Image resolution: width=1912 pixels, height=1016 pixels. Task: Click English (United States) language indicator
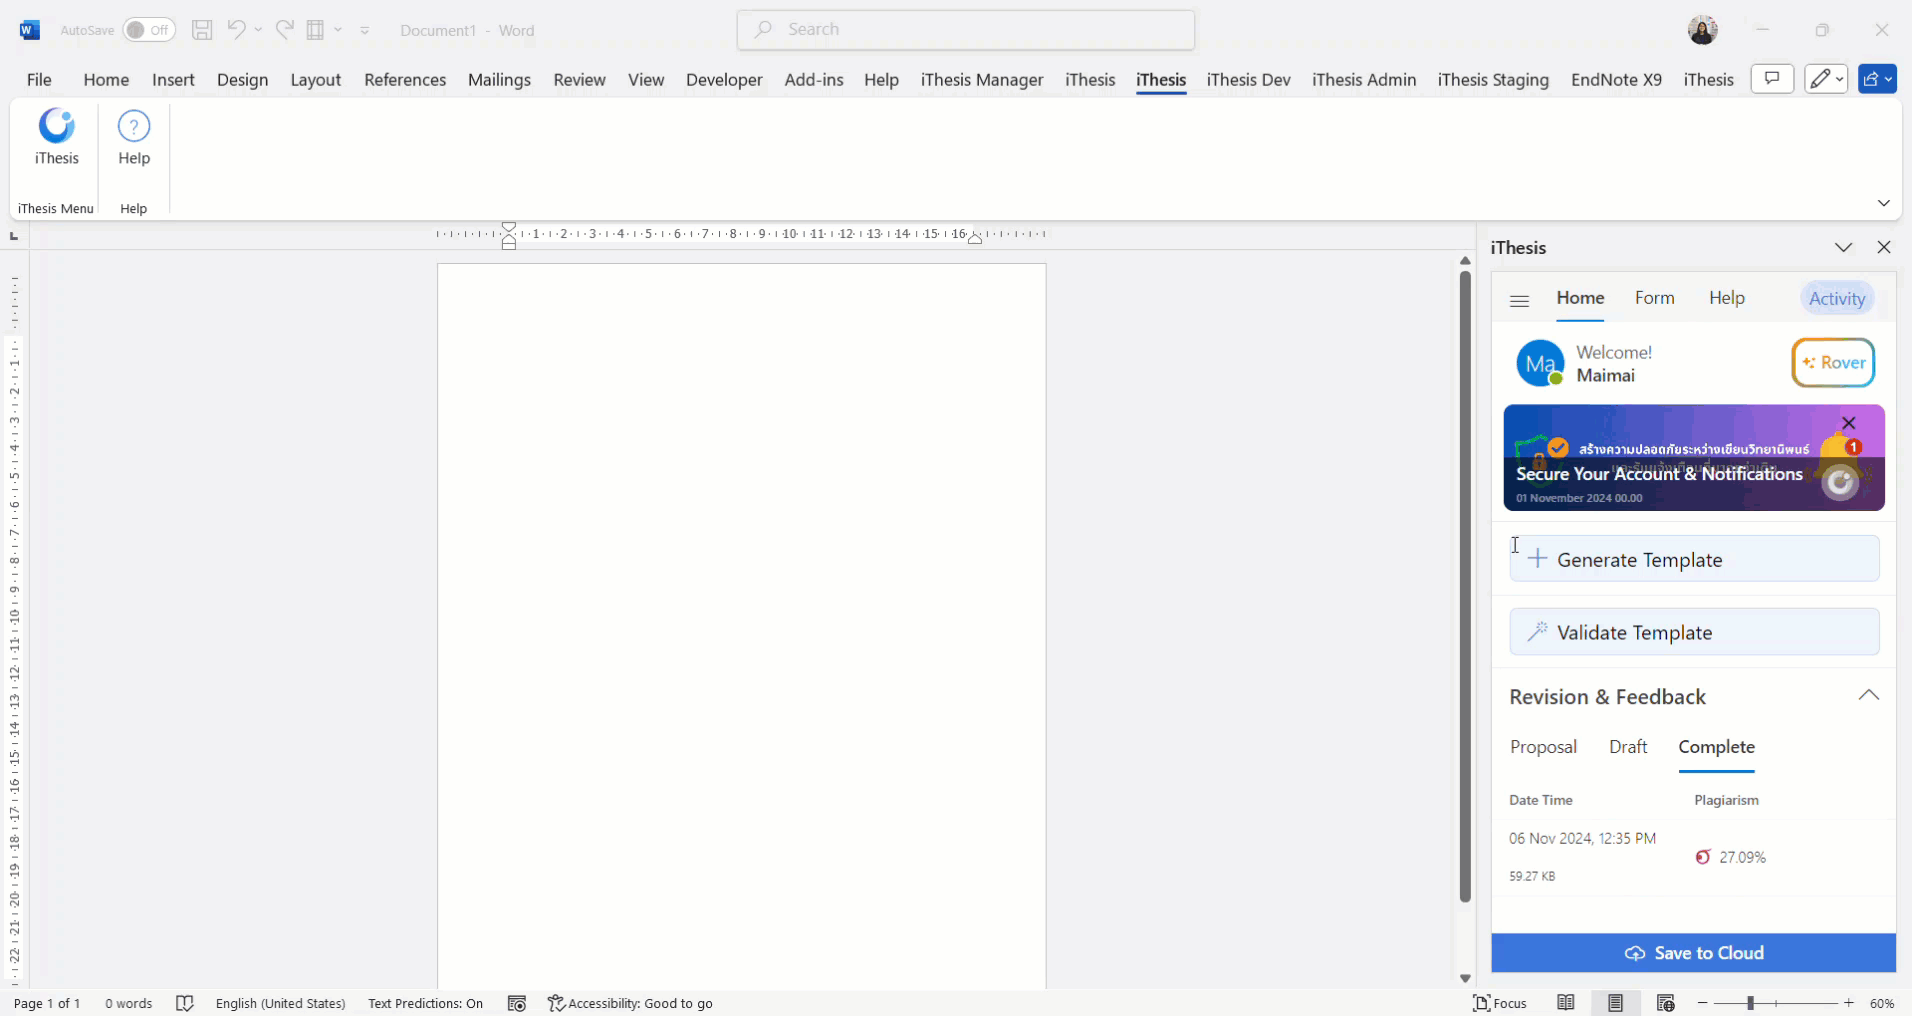pyautogui.click(x=281, y=1003)
